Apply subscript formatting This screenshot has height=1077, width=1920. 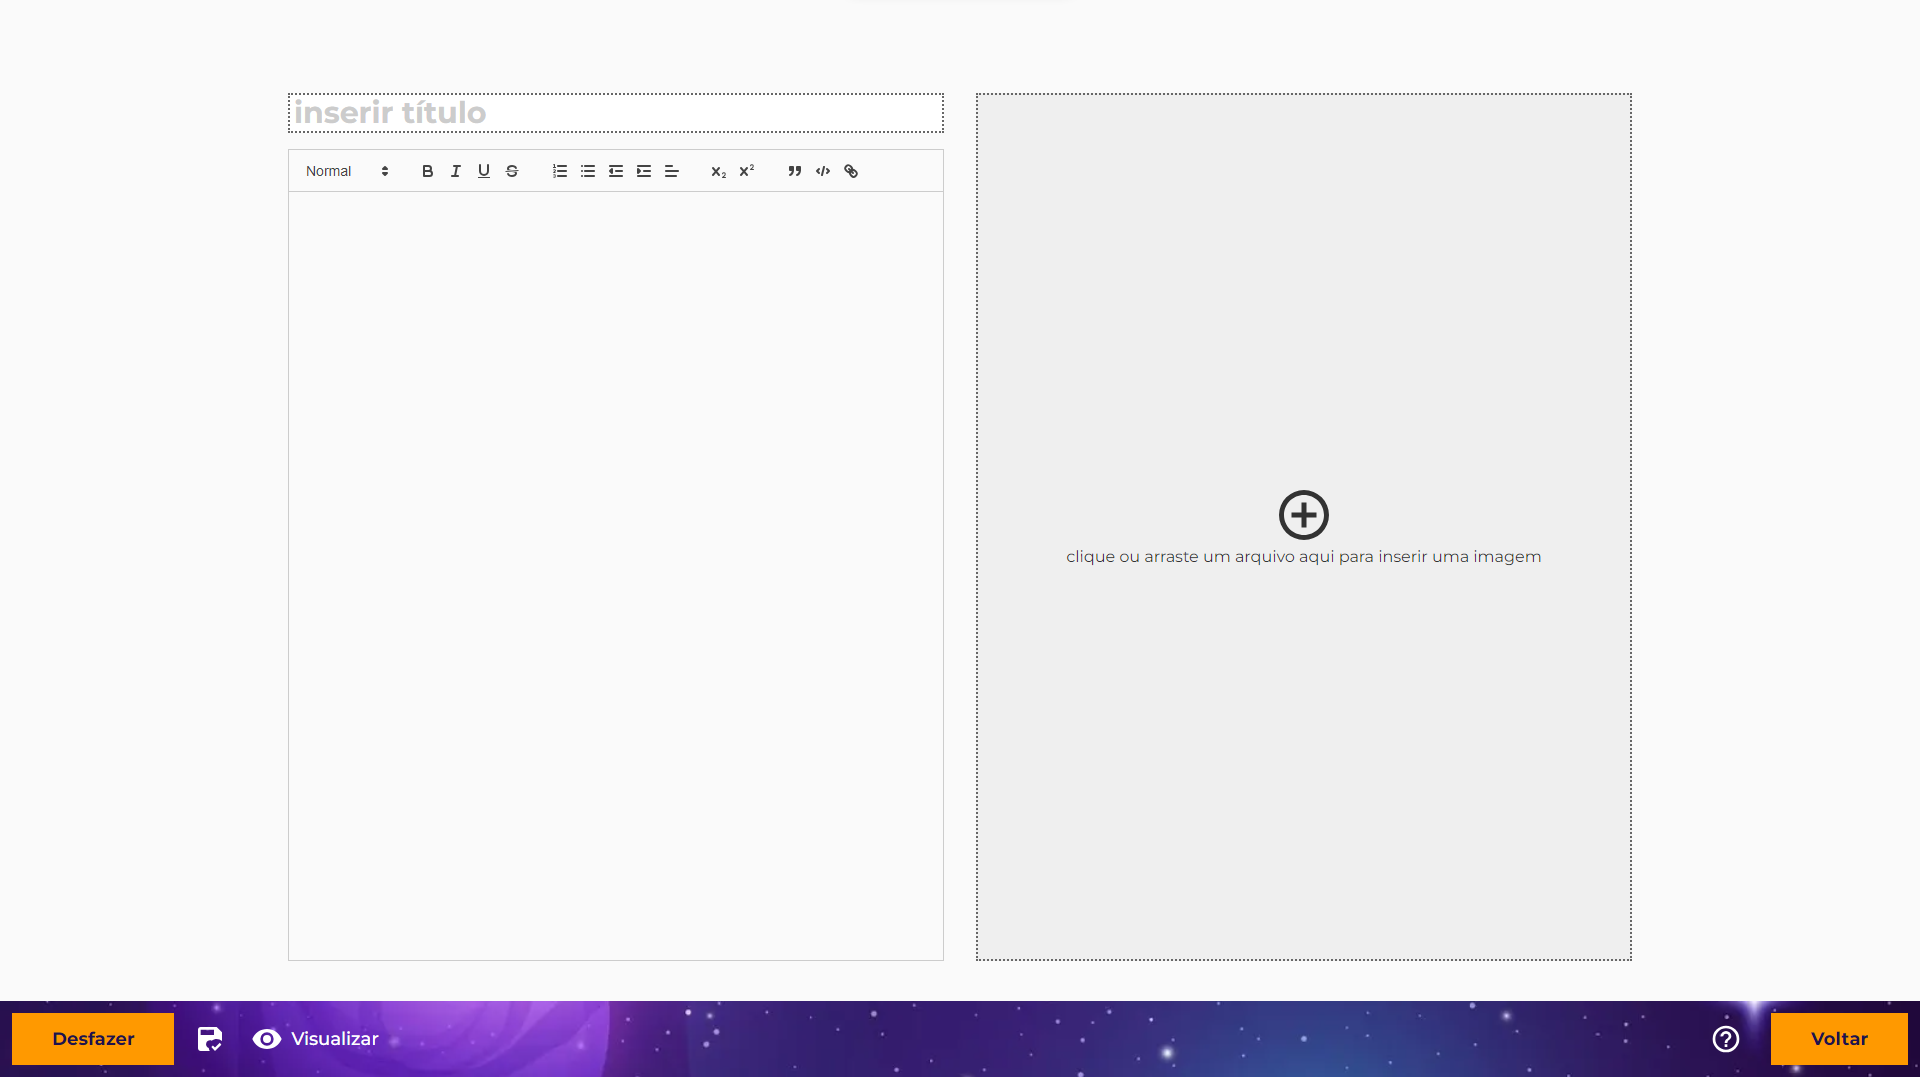click(x=718, y=171)
